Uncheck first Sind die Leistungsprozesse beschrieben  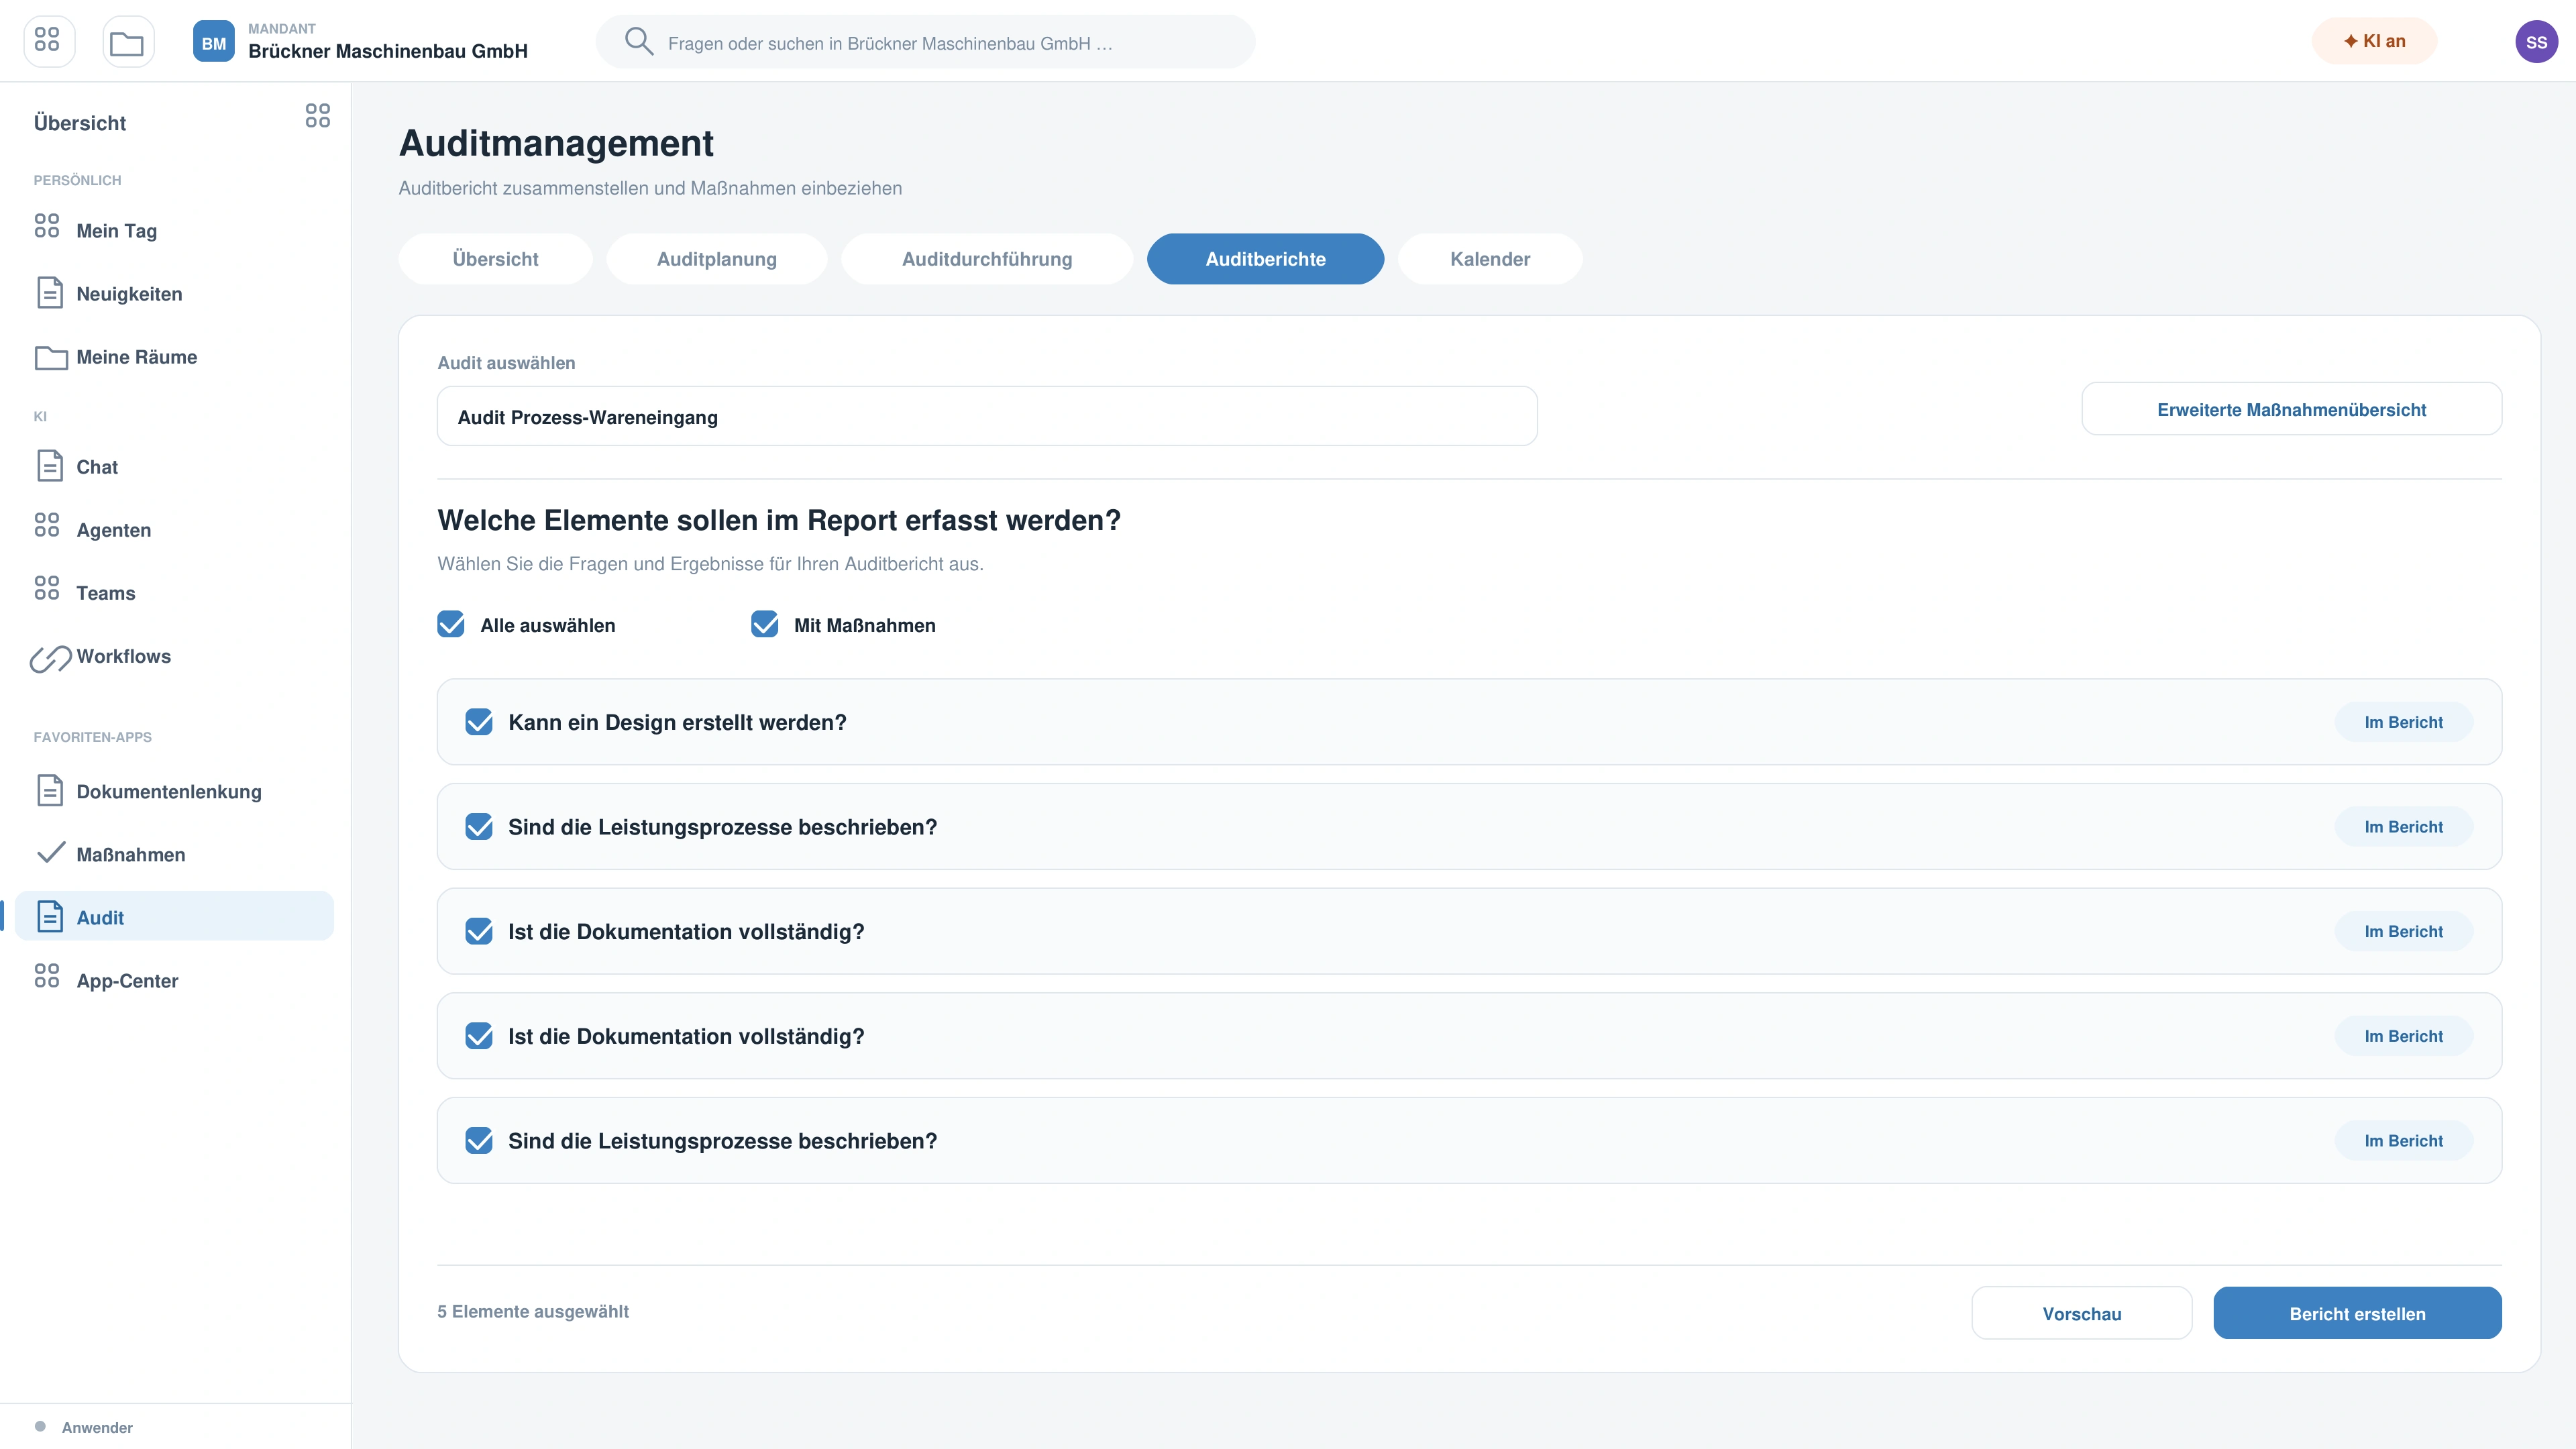[x=479, y=827]
